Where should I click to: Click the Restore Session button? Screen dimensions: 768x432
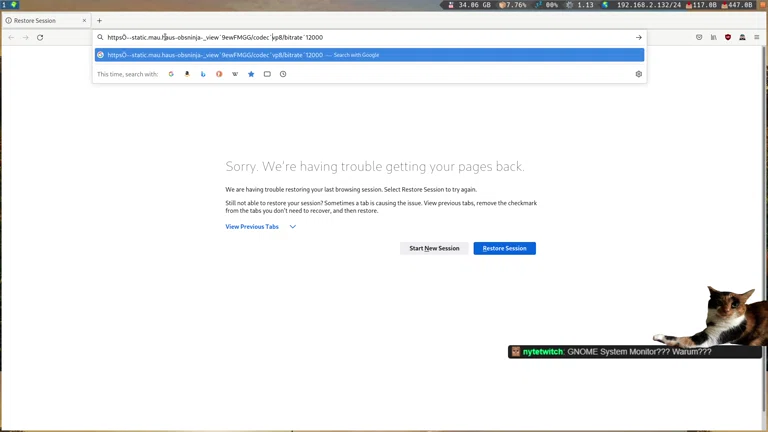pyautogui.click(x=504, y=248)
